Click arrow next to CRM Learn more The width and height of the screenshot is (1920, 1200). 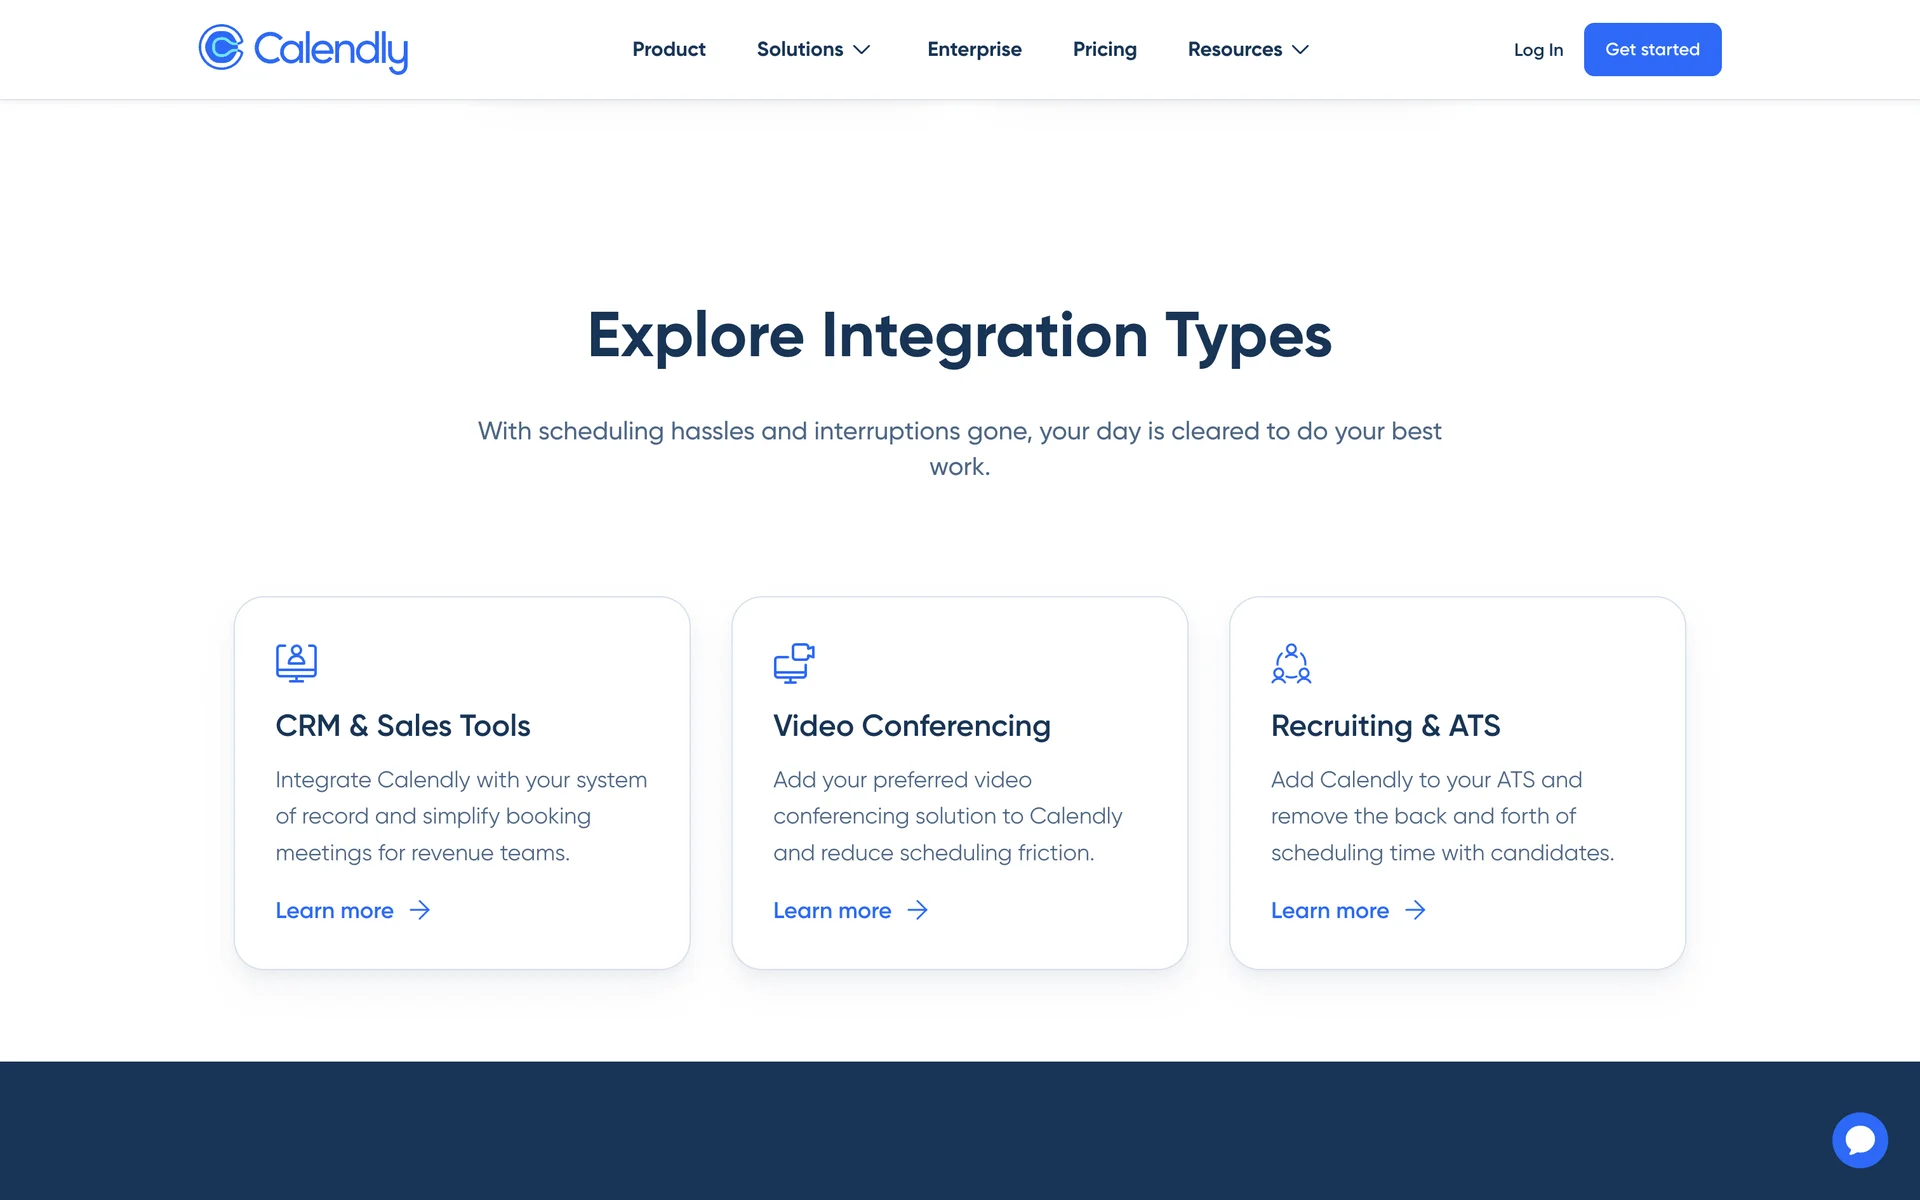coord(420,910)
